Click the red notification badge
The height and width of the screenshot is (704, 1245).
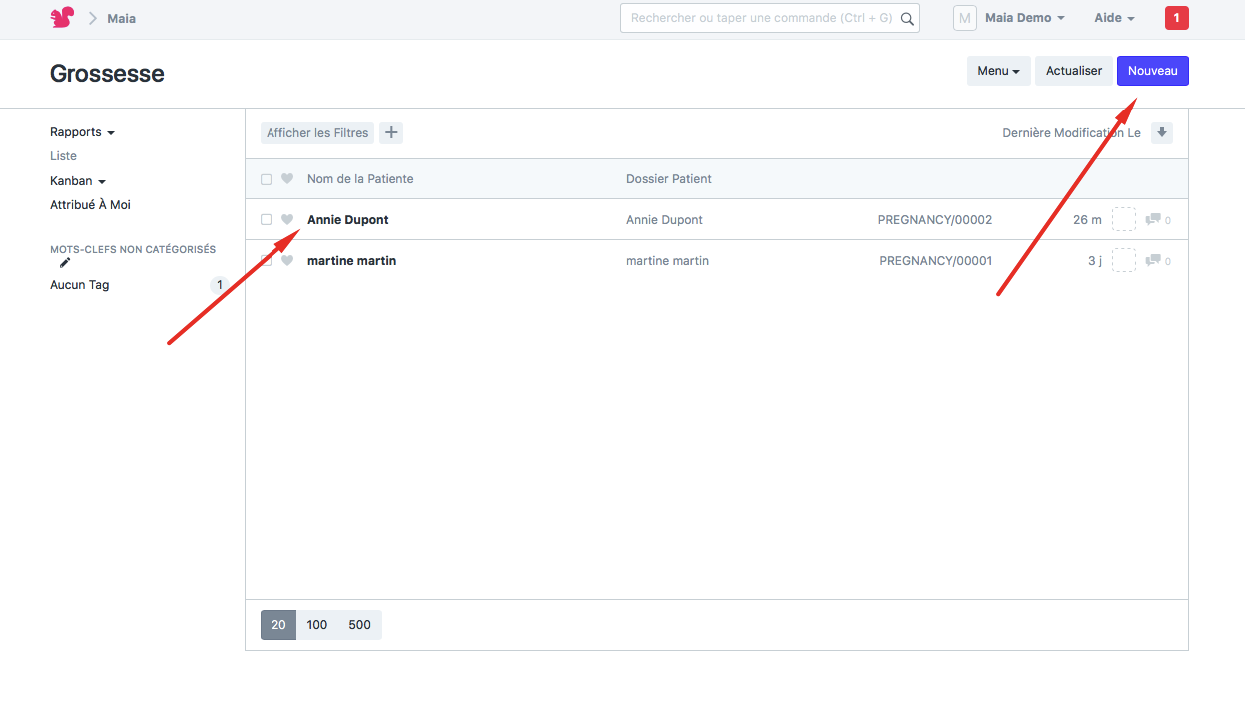pyautogui.click(x=1176, y=18)
